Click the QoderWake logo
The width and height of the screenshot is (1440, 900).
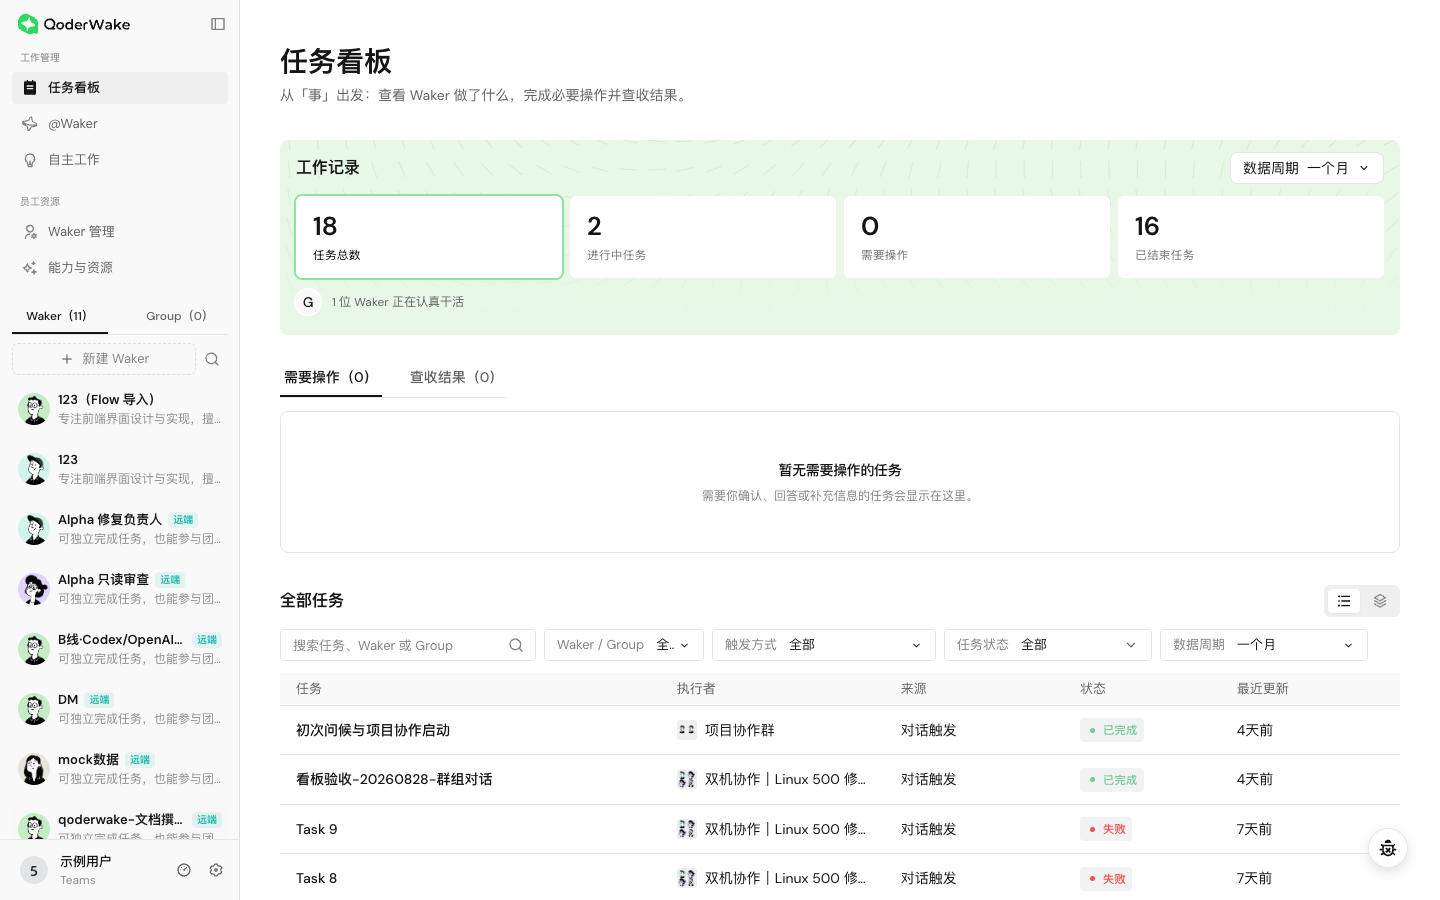(x=74, y=24)
